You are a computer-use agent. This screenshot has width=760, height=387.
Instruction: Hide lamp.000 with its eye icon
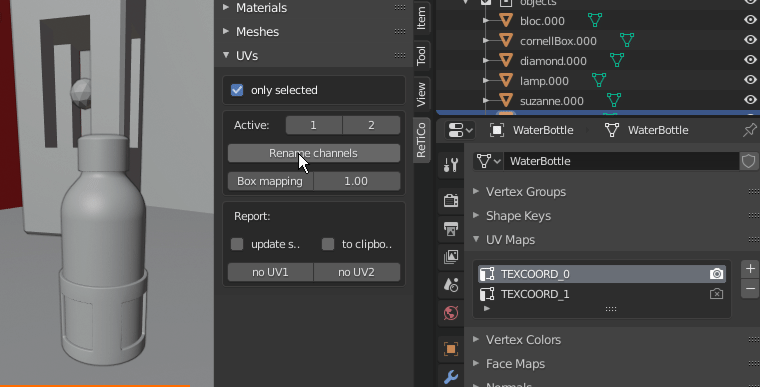coord(750,80)
